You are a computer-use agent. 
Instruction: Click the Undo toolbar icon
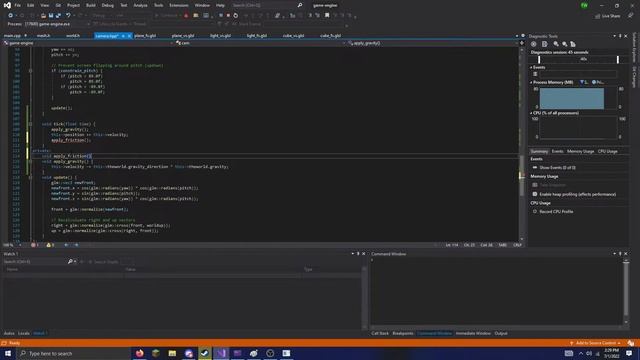[x=68, y=16]
